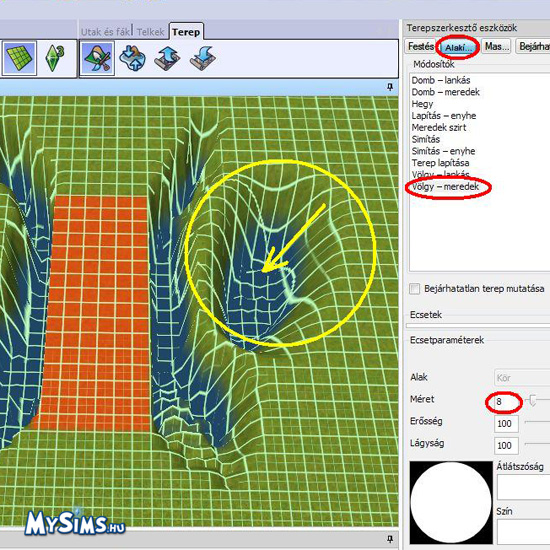This screenshot has width=550, height=550.
Task: Open the Alak shape dropdown showing Kör
Action: pos(522,378)
